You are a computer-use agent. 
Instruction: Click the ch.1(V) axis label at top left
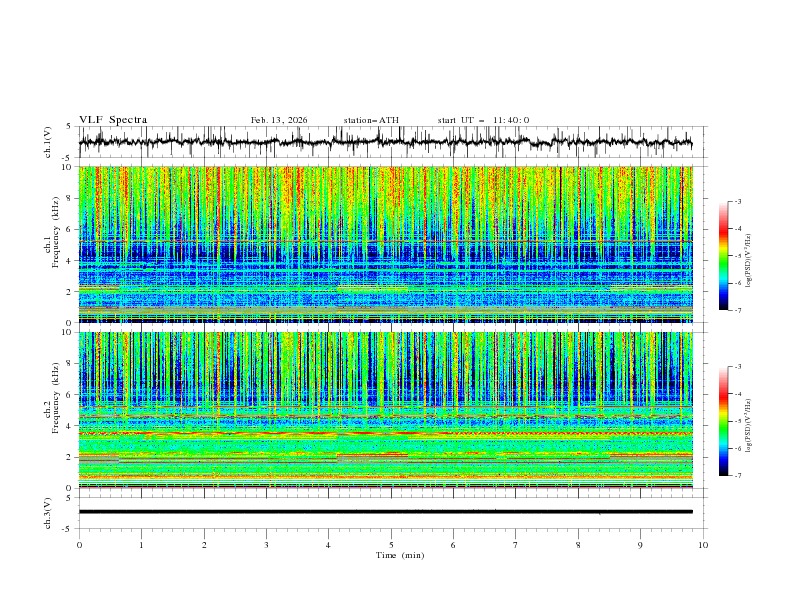48,142
